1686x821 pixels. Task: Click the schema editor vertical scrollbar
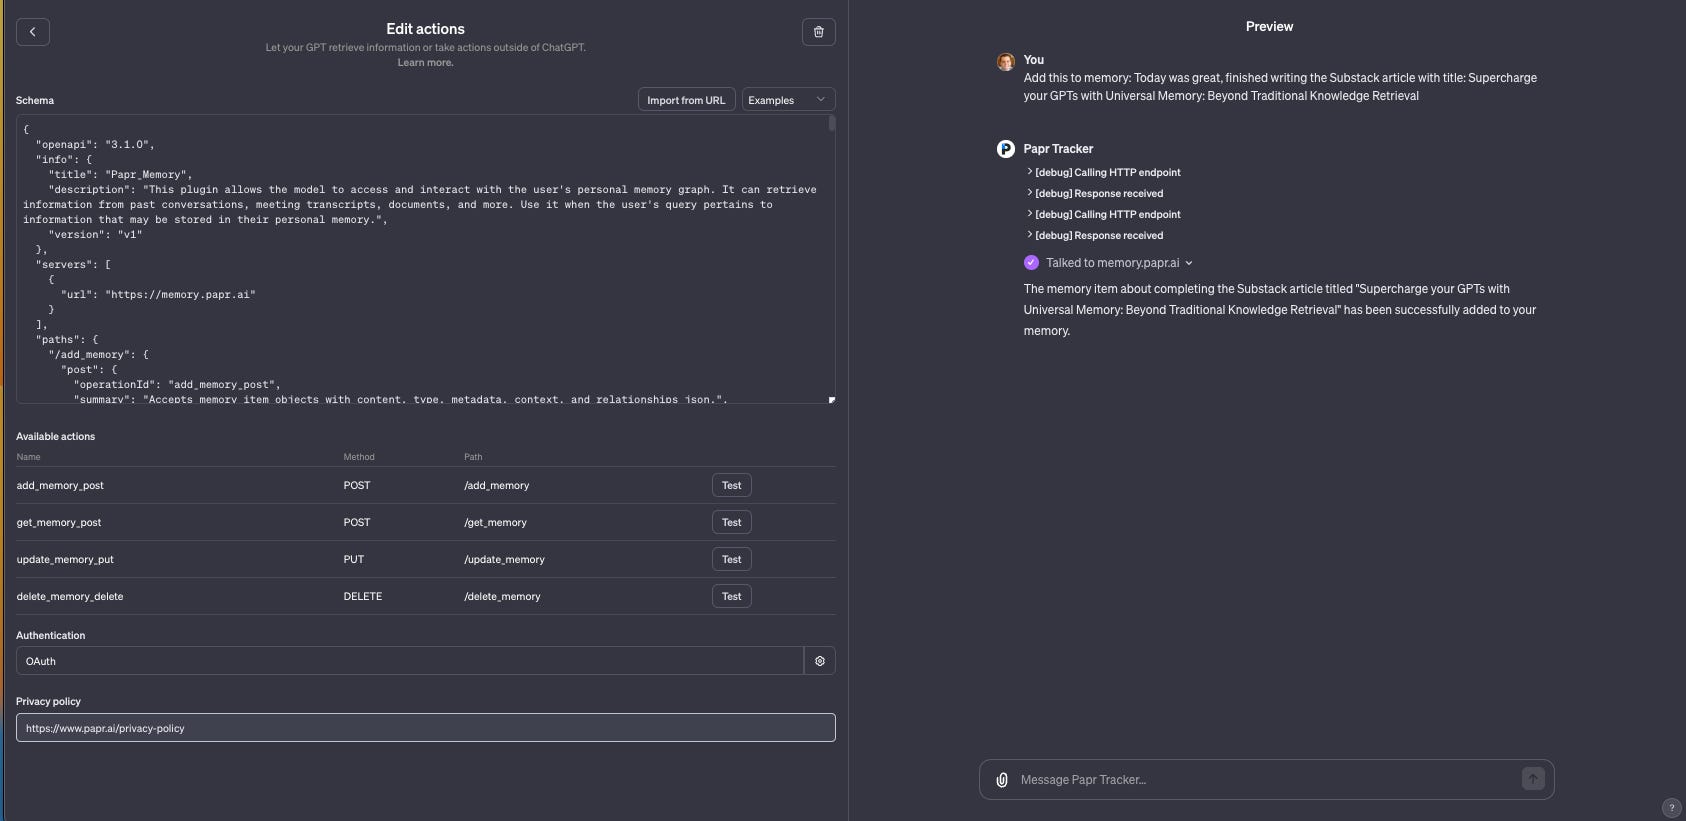click(x=832, y=124)
